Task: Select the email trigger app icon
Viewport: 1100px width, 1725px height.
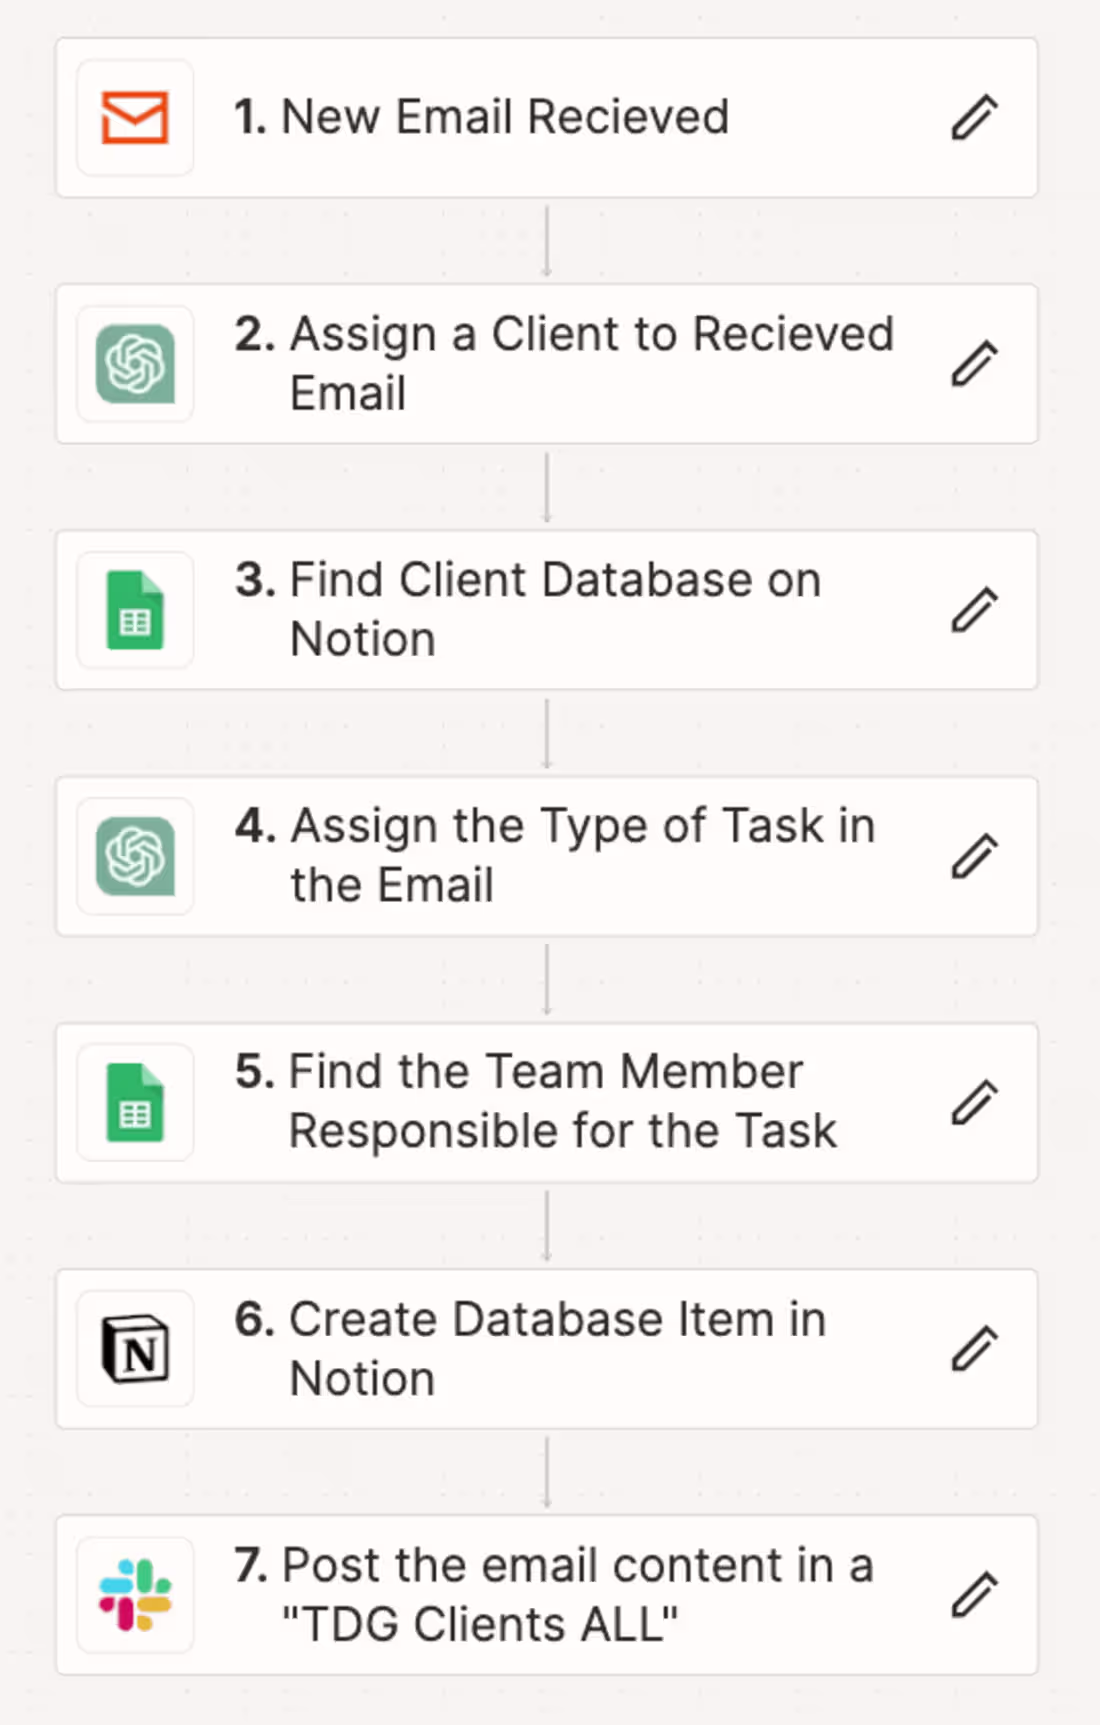Action: coord(135,117)
